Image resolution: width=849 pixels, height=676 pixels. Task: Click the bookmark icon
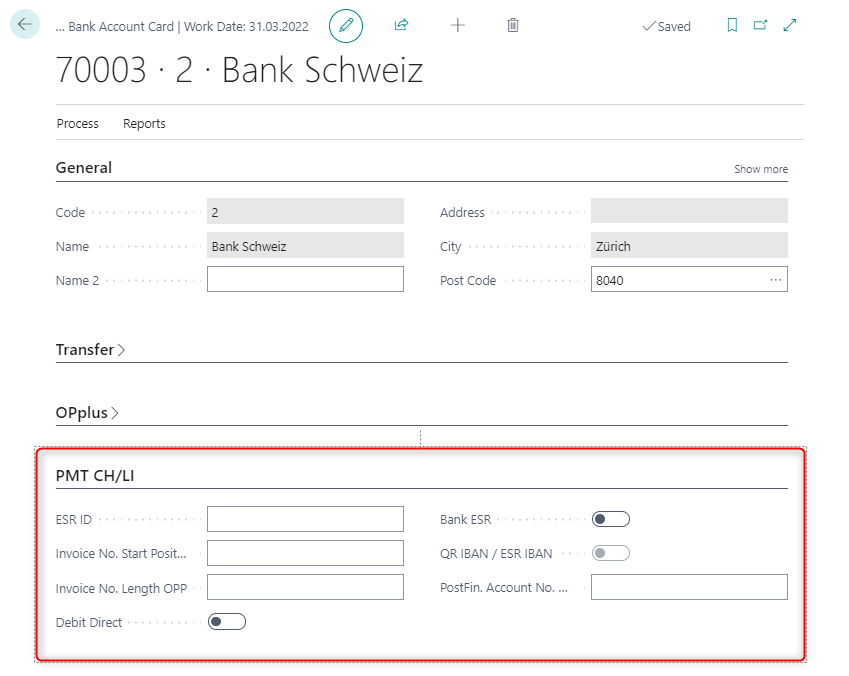click(x=732, y=26)
